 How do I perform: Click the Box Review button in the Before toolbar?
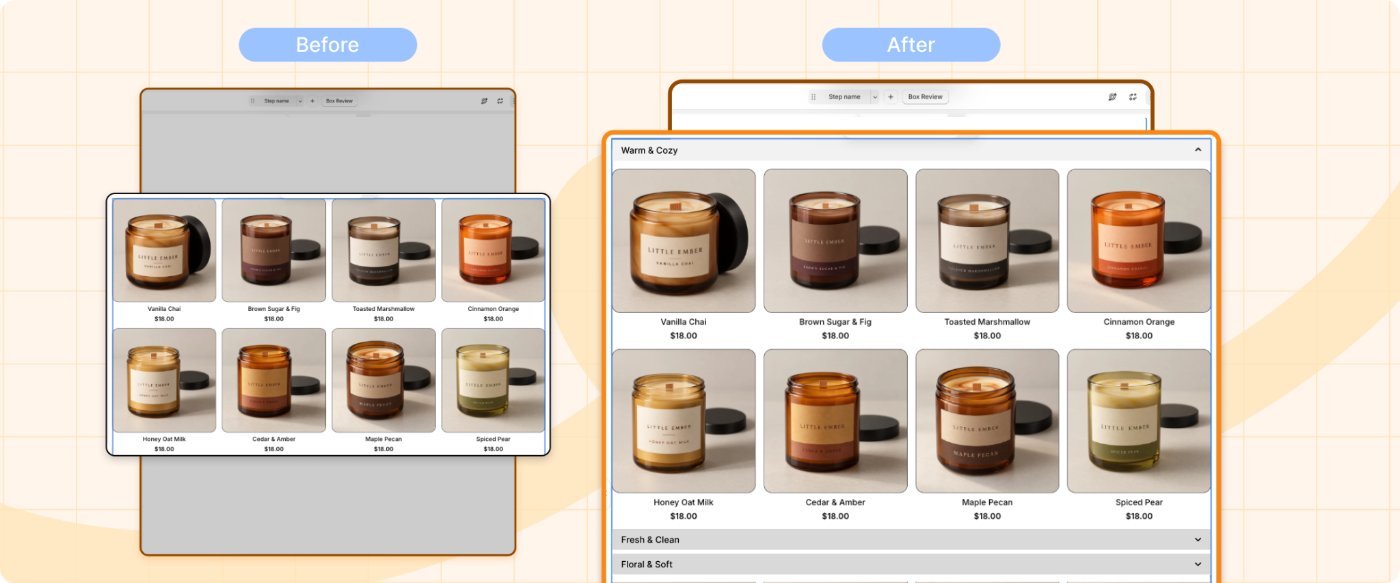[339, 101]
